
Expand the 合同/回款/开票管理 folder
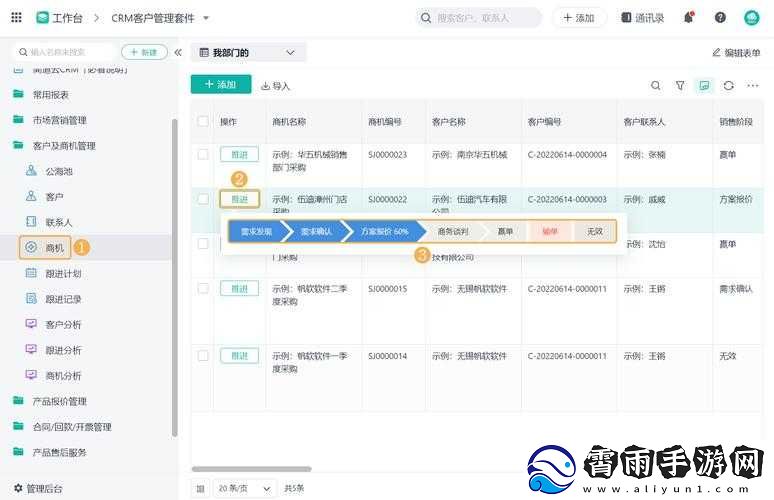(x=72, y=427)
